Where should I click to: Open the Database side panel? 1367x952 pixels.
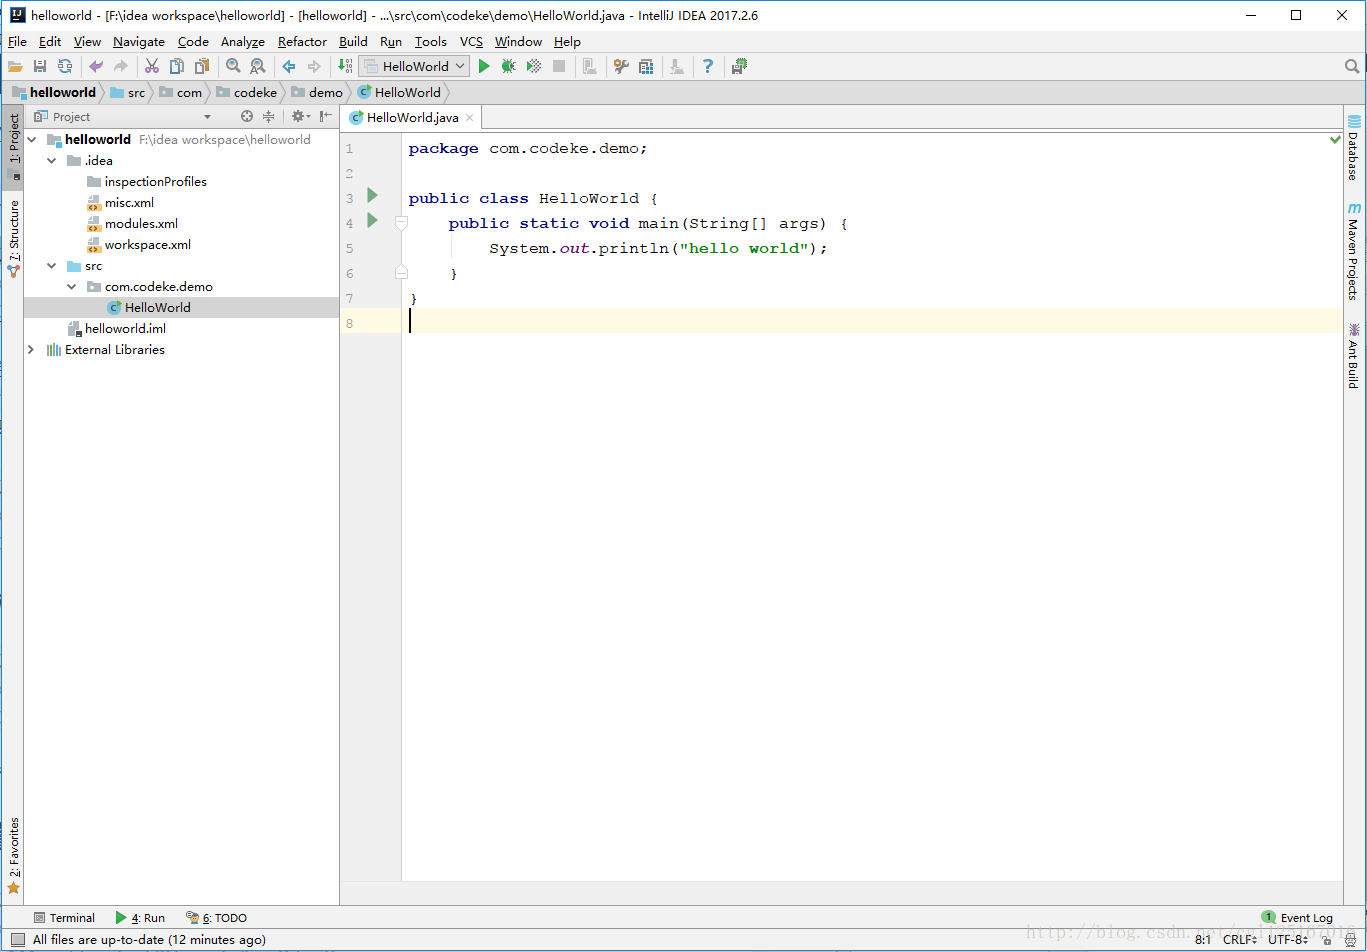(1354, 147)
